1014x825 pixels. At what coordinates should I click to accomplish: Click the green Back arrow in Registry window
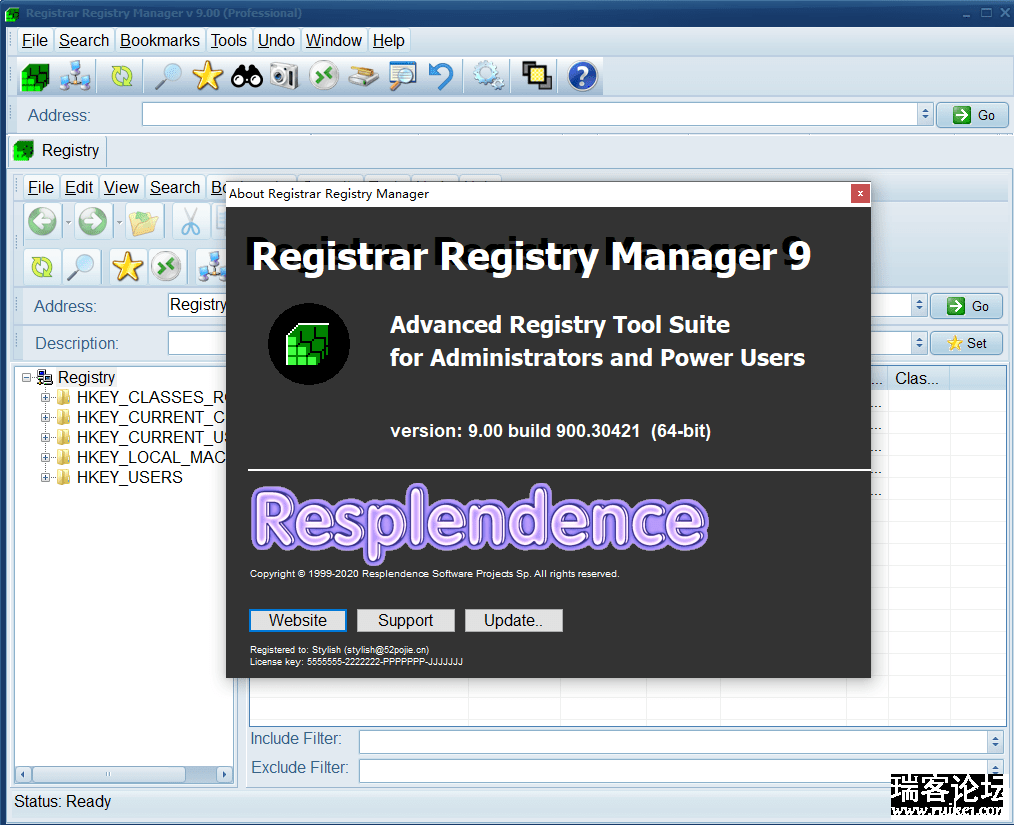(43, 222)
